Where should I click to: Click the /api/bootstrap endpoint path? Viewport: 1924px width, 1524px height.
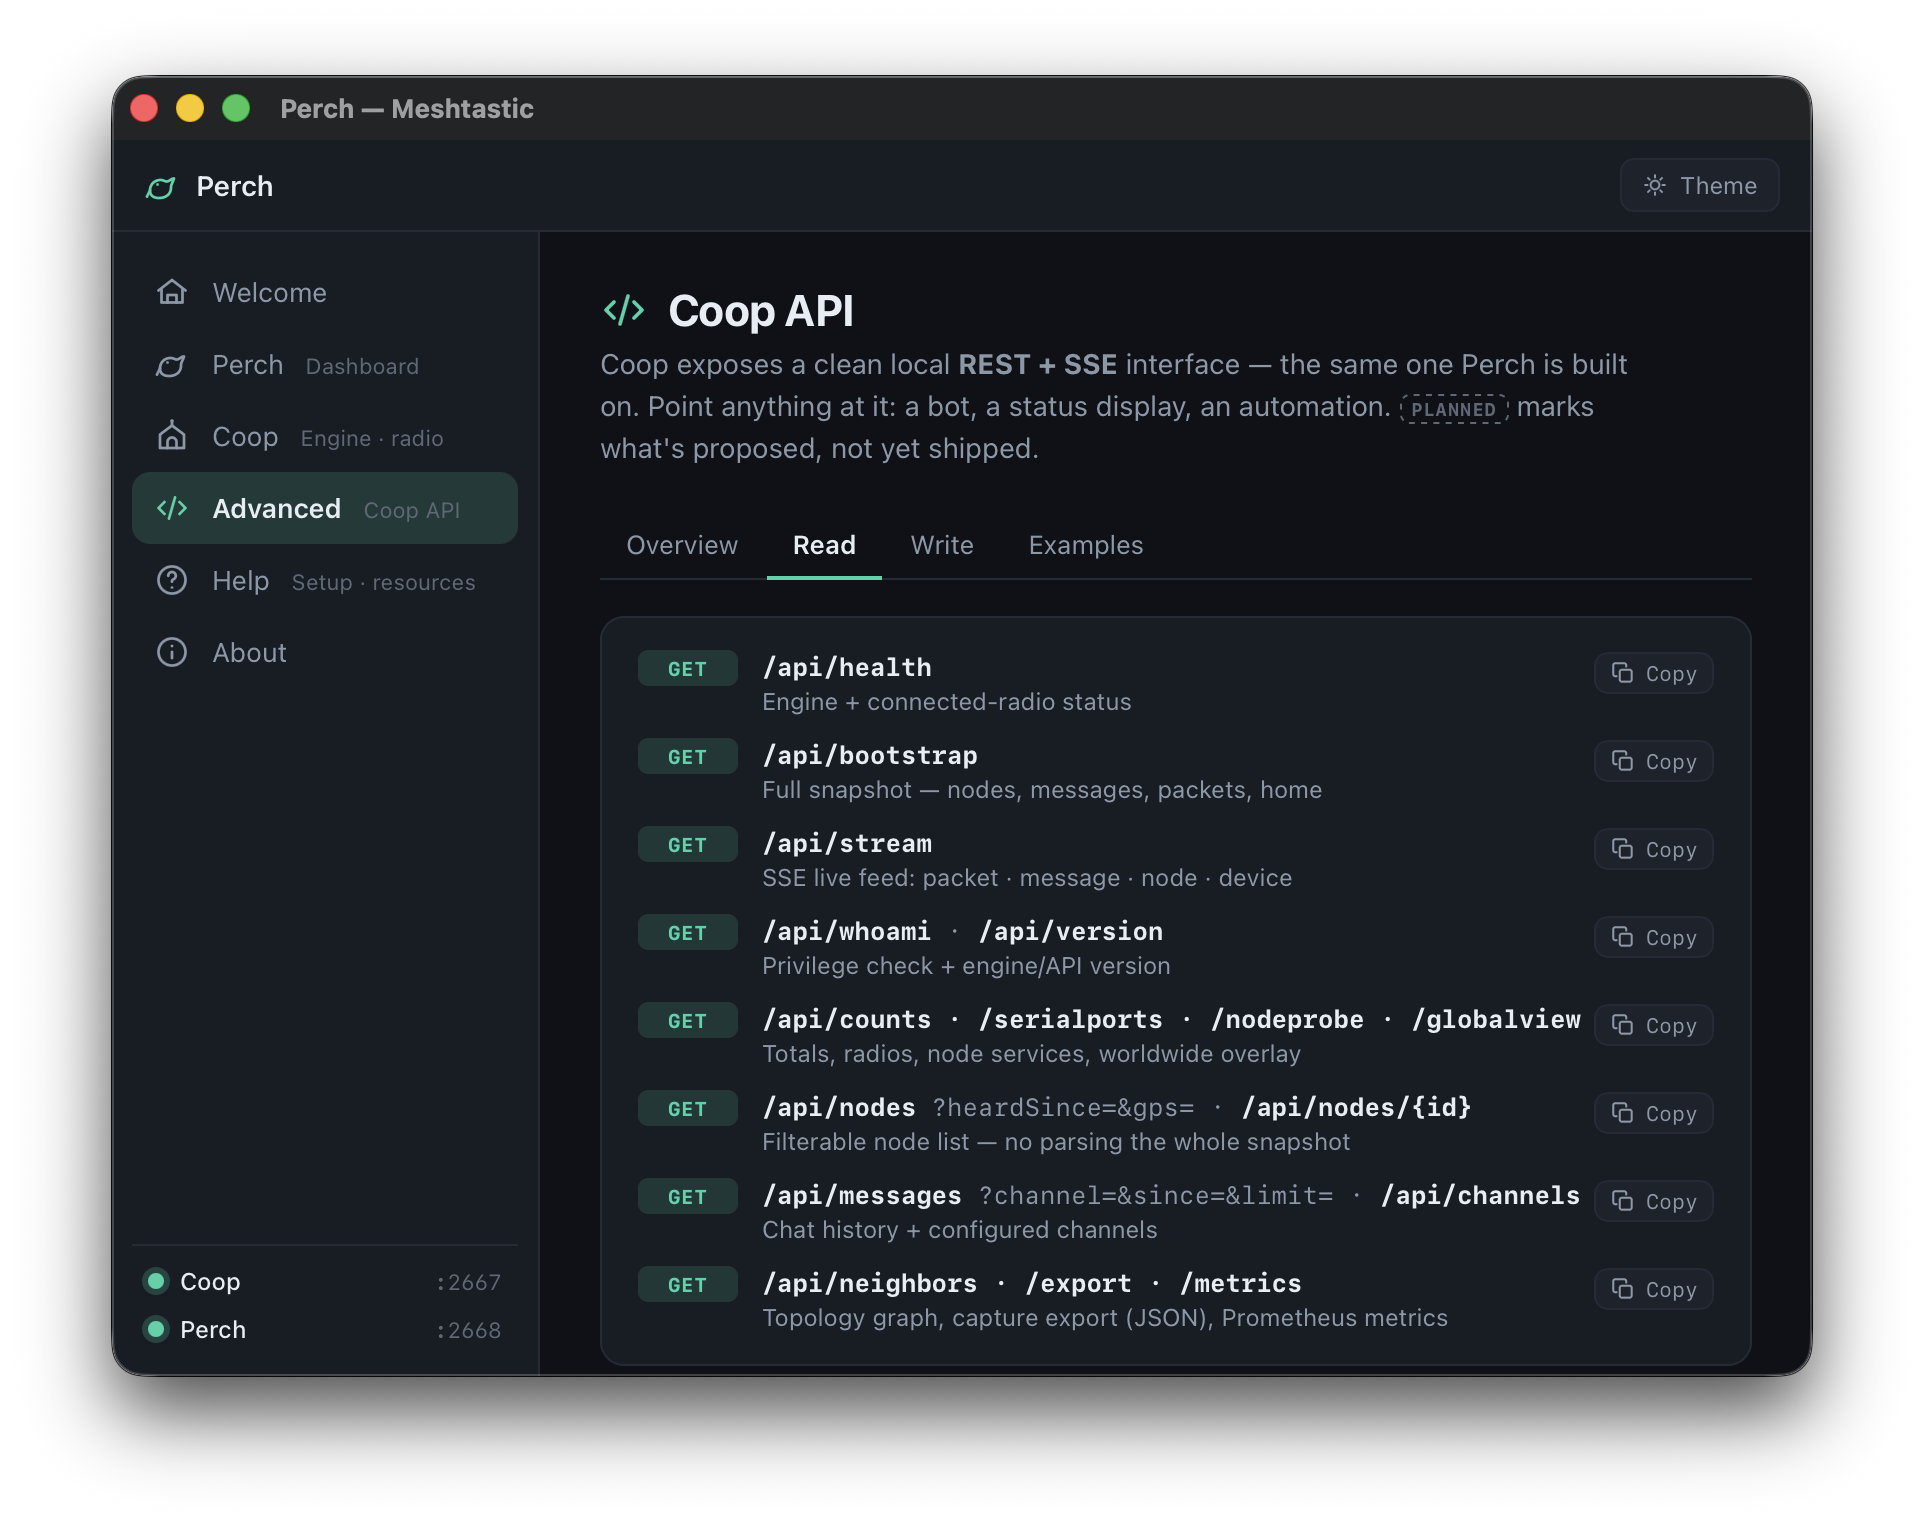(x=870, y=755)
